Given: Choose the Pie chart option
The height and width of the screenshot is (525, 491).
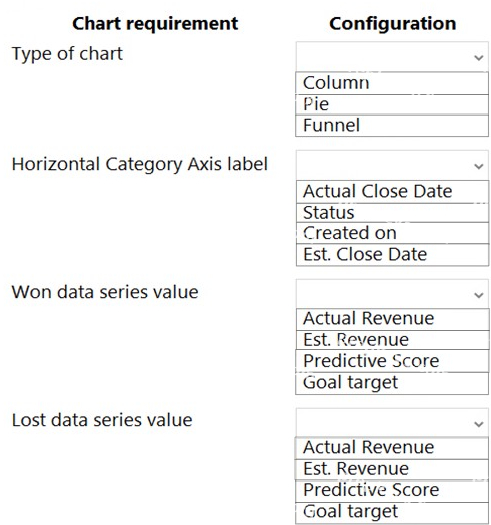Looking at the screenshot, I should click(x=392, y=104).
